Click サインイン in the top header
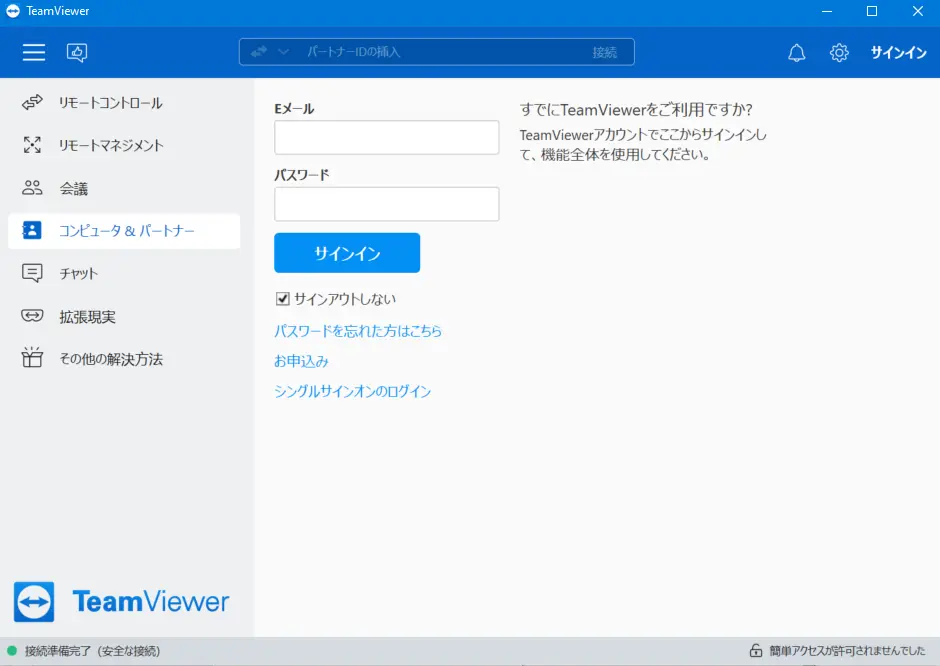The width and height of the screenshot is (940, 666). 898,53
